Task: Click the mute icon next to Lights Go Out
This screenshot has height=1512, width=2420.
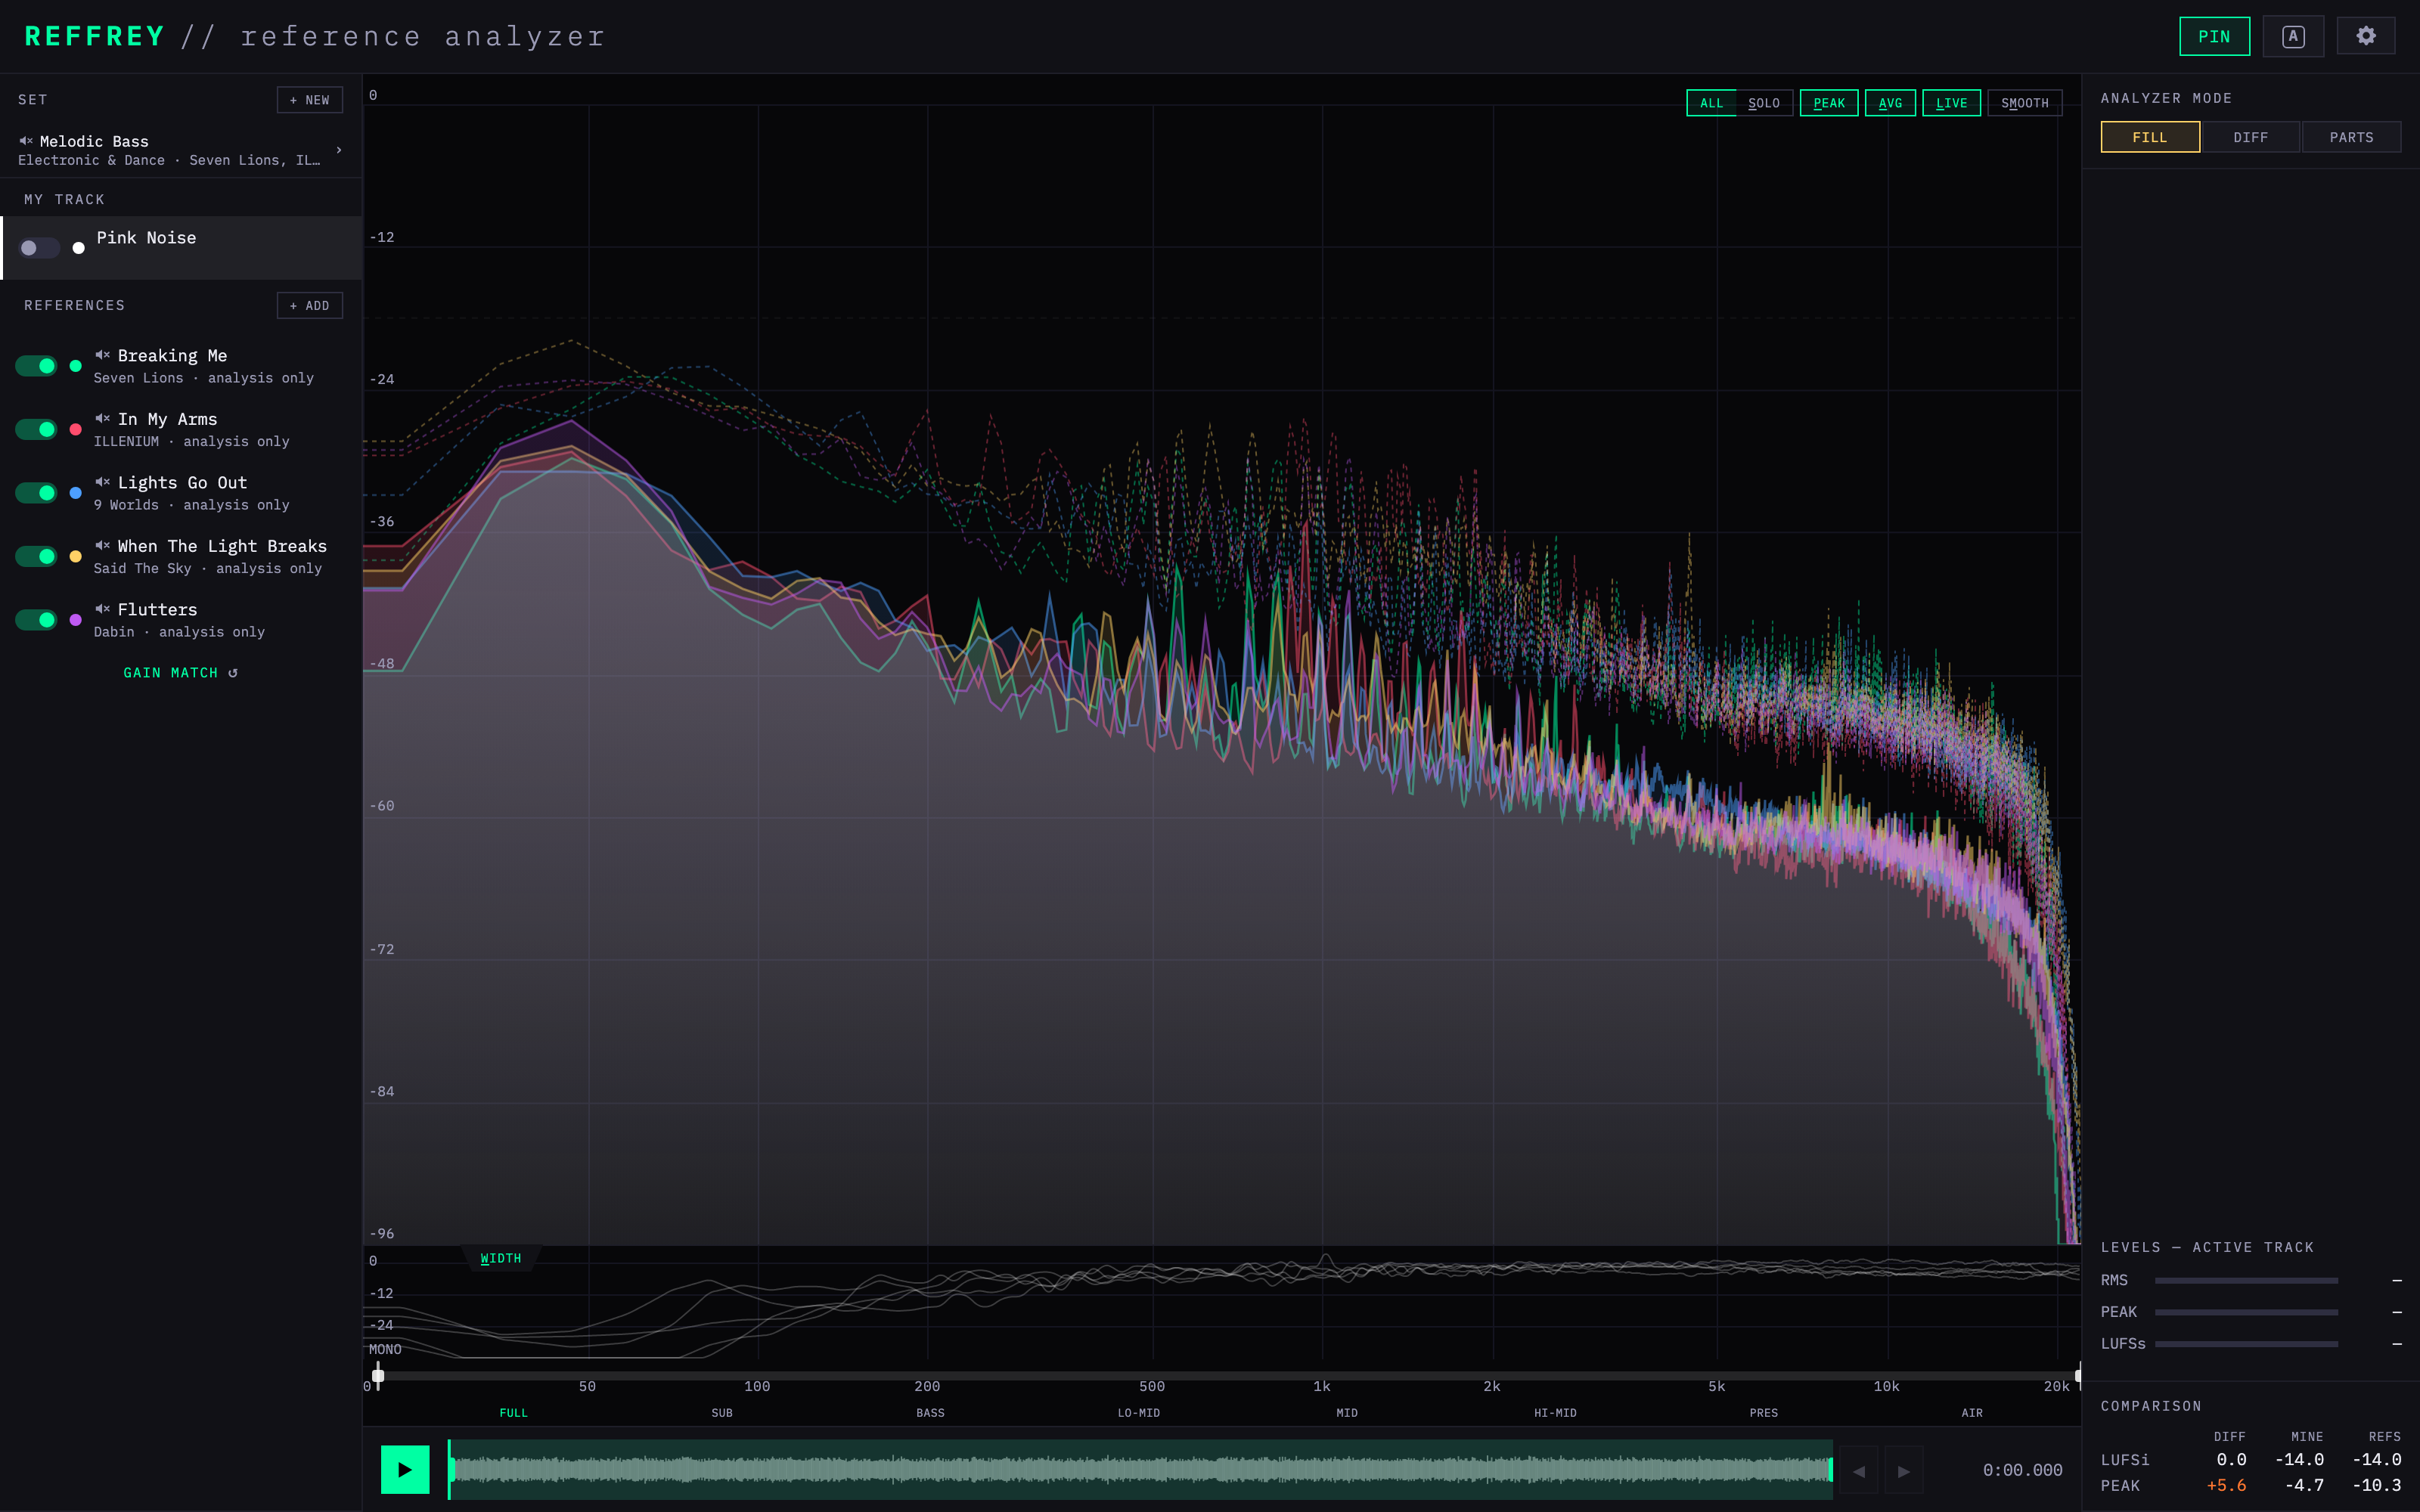Action: pos(102,482)
